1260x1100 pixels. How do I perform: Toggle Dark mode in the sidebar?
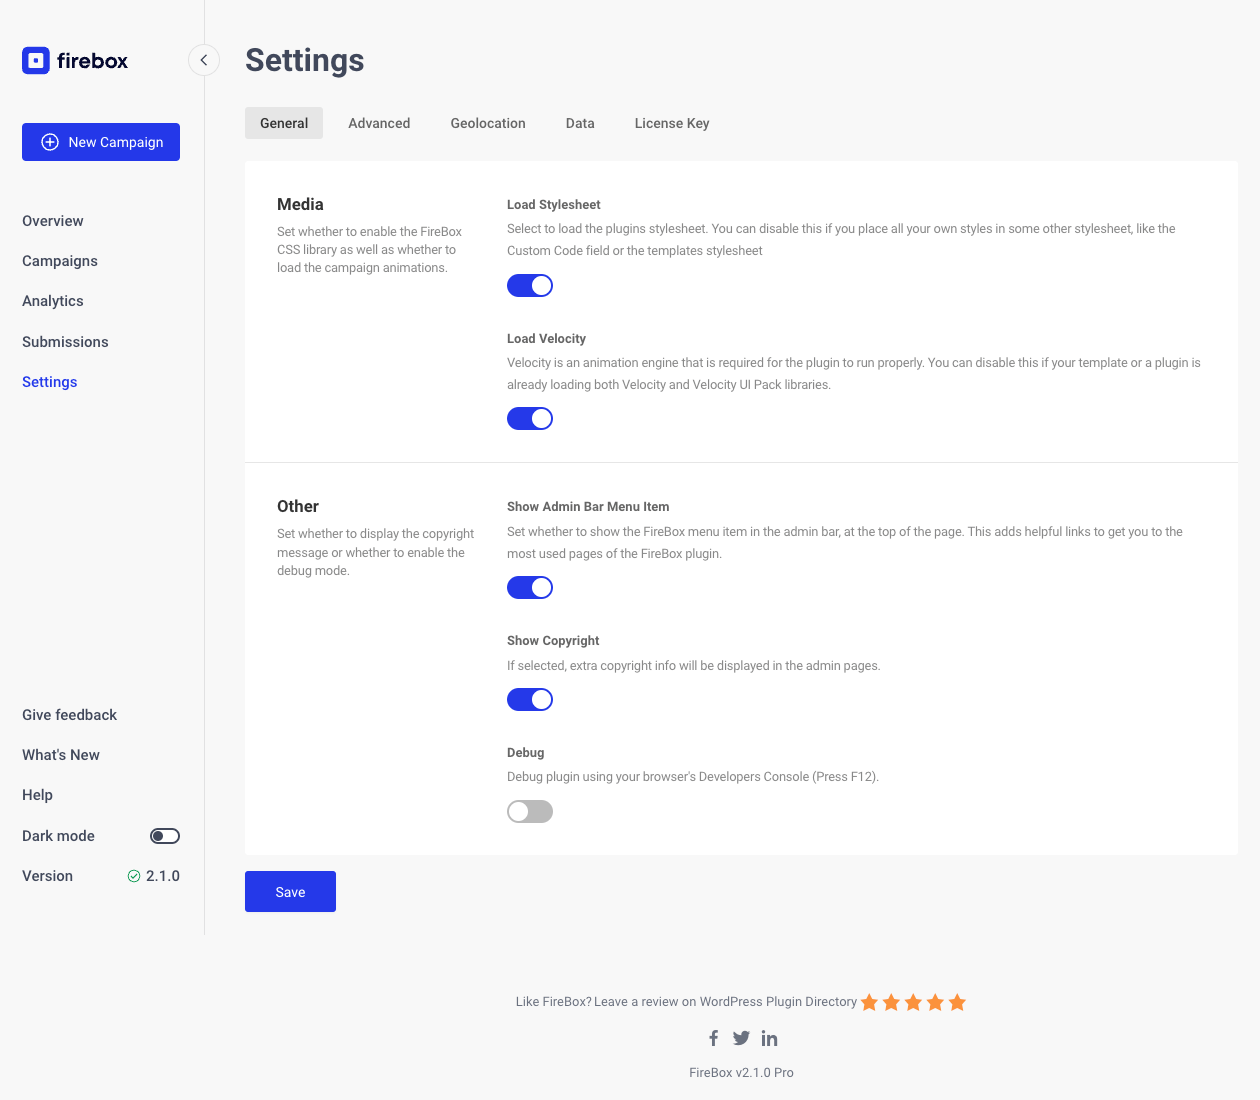coord(164,835)
